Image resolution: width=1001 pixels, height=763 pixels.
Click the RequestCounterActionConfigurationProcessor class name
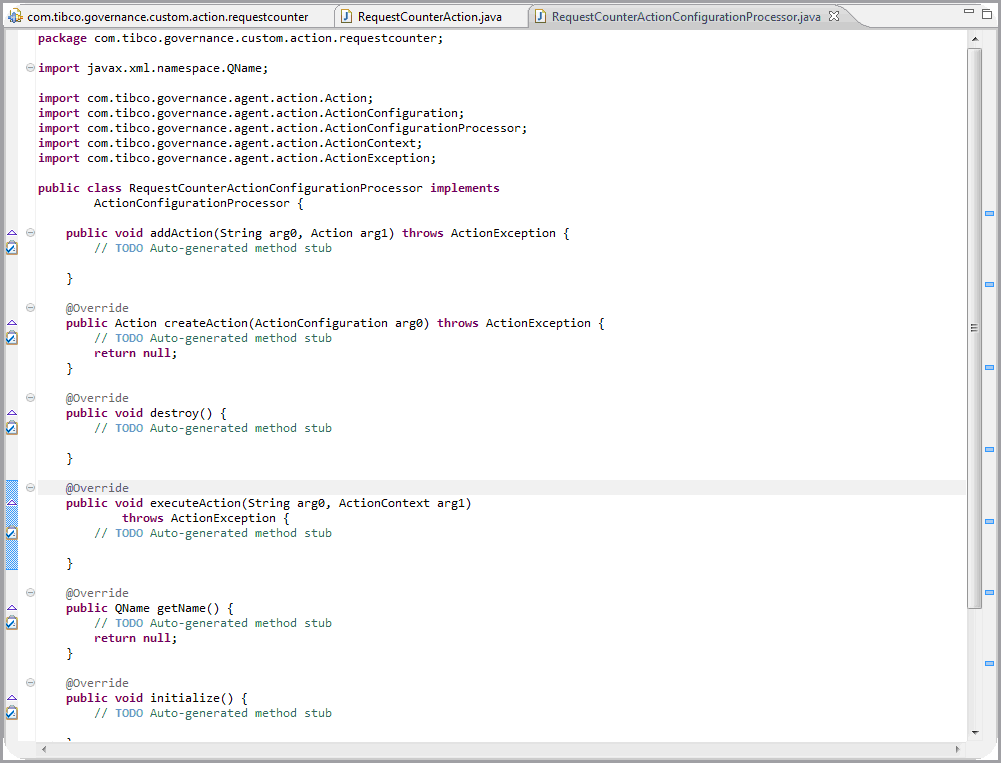(x=276, y=188)
